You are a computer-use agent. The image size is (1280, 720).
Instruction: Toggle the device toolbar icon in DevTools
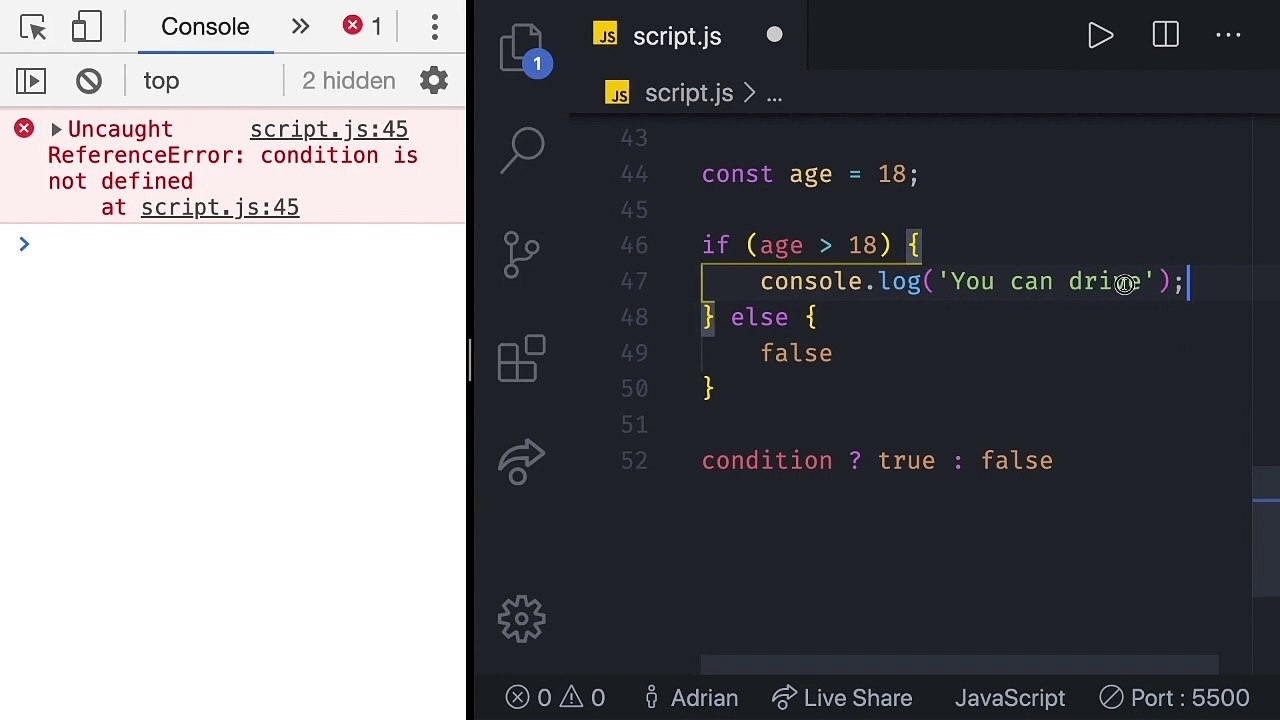[86, 27]
